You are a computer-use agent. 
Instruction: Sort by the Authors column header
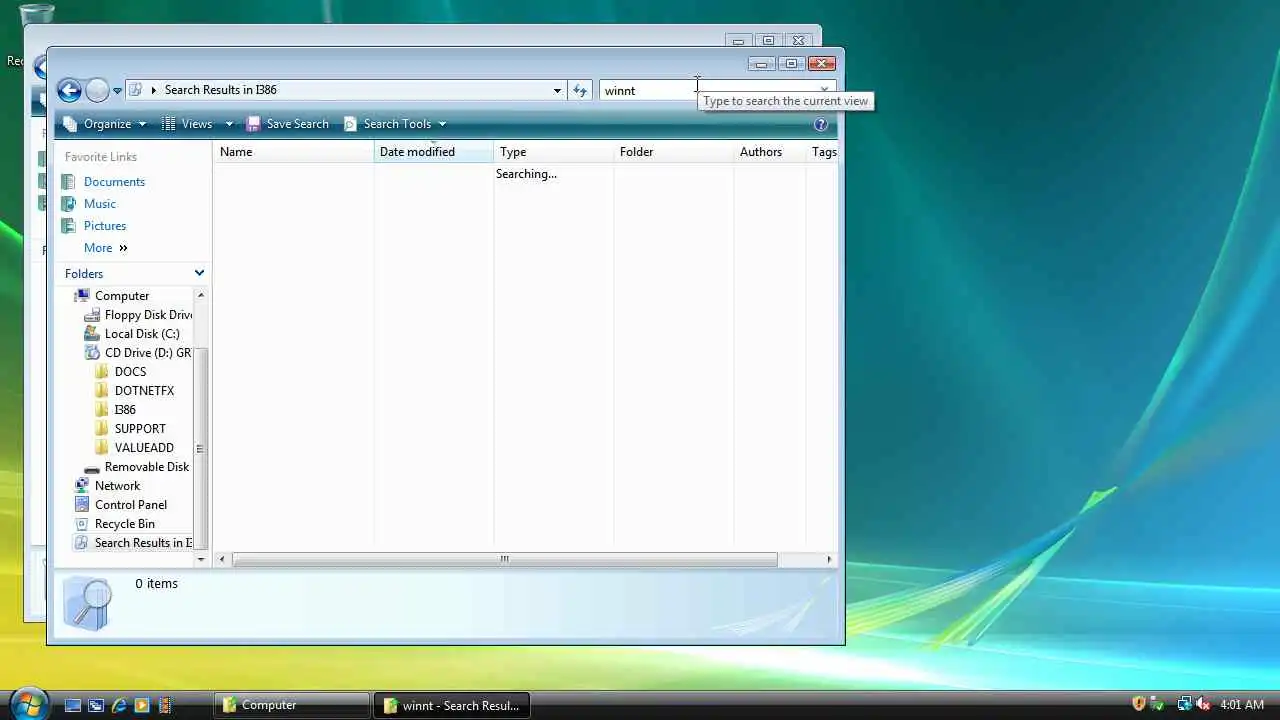click(770, 152)
